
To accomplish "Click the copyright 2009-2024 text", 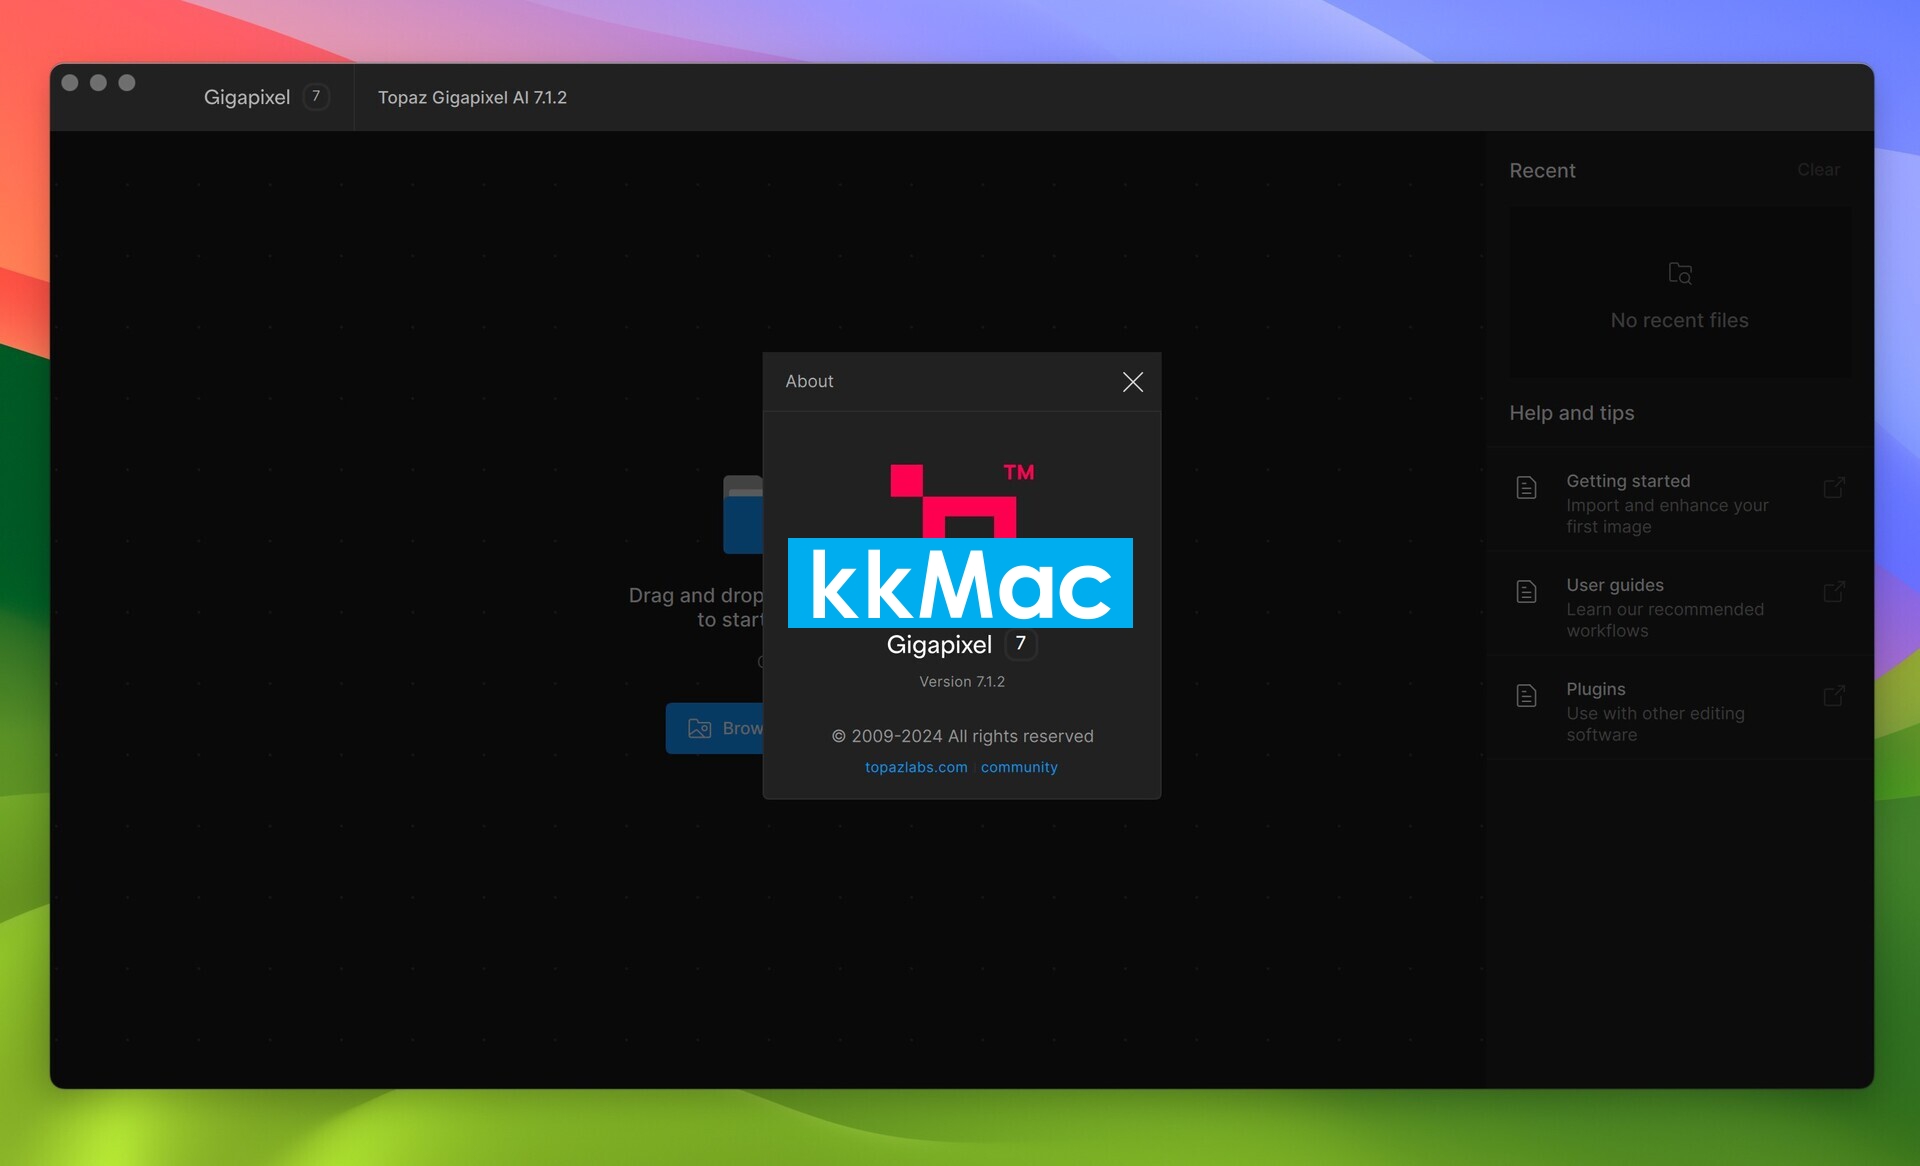I will (x=962, y=736).
